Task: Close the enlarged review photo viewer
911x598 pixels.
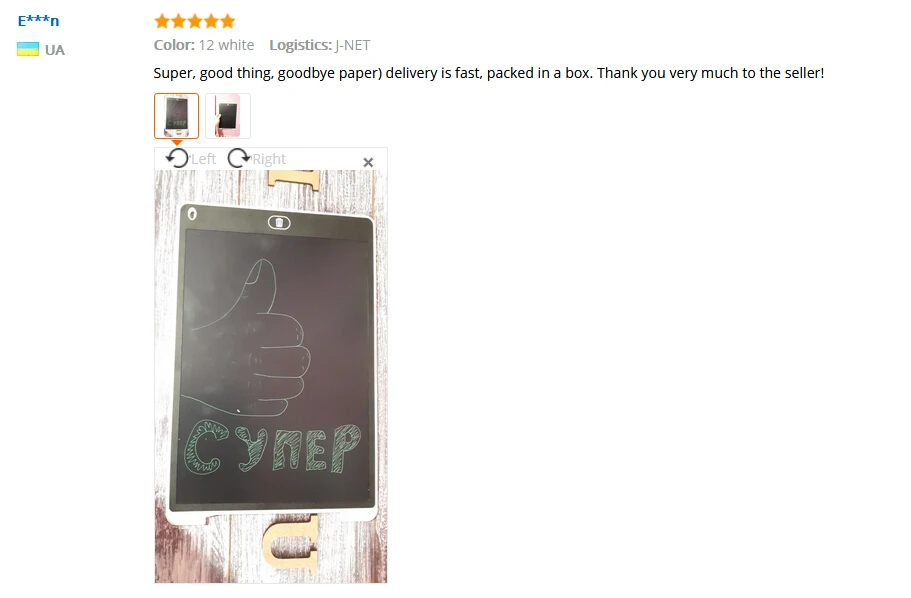Action: pyautogui.click(x=368, y=162)
